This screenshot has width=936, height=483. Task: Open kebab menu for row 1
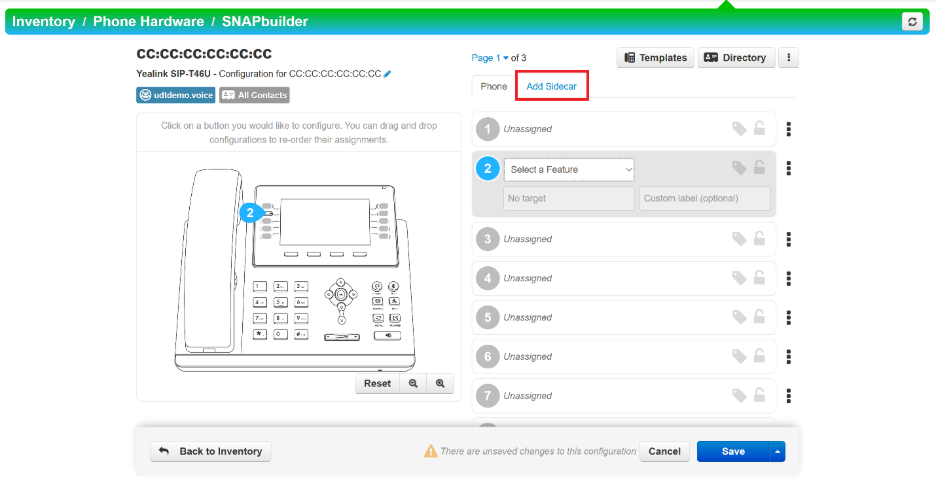[x=789, y=129]
